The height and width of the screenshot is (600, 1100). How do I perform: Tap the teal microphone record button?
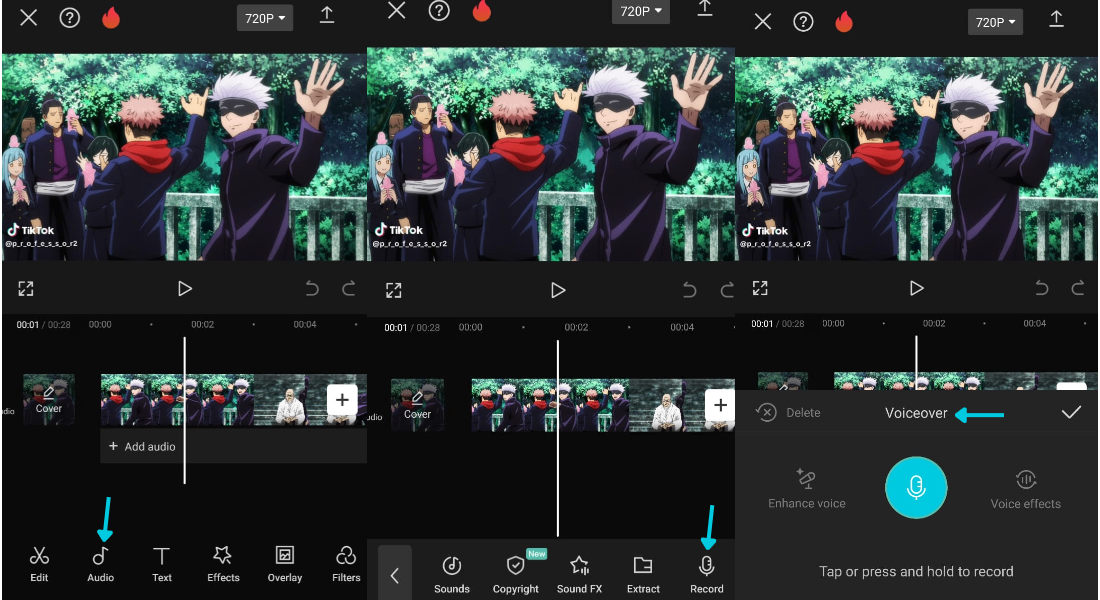pos(916,487)
